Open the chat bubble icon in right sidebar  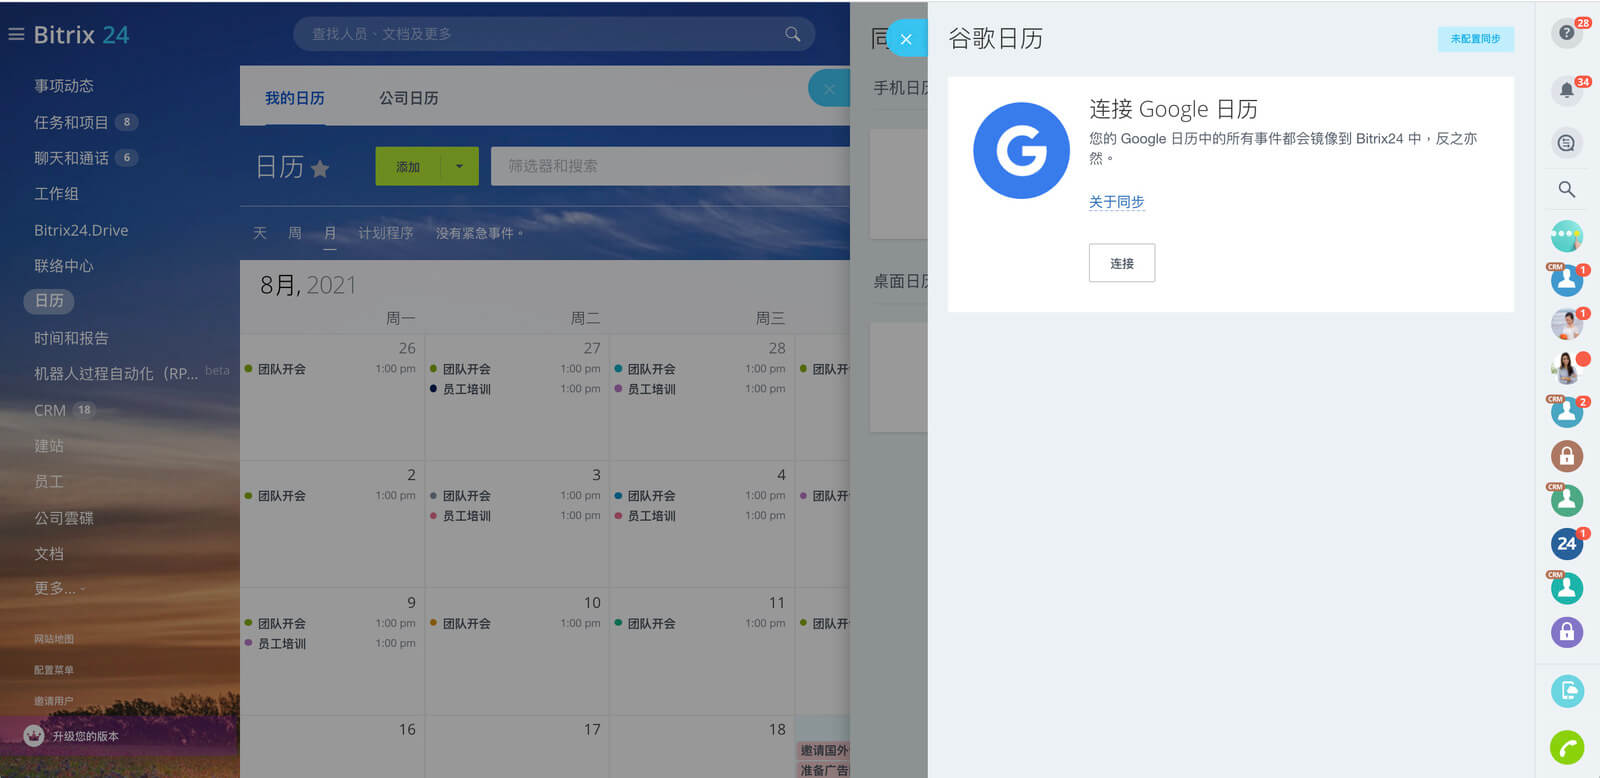coord(1567,143)
